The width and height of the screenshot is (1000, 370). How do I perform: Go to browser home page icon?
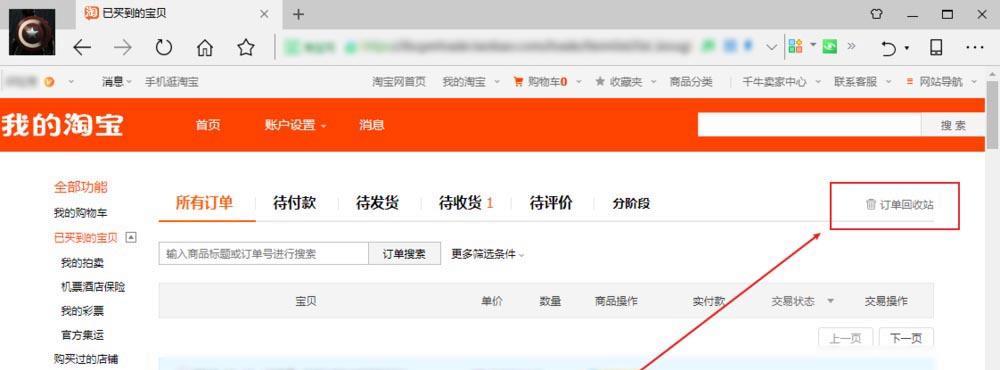(x=205, y=47)
